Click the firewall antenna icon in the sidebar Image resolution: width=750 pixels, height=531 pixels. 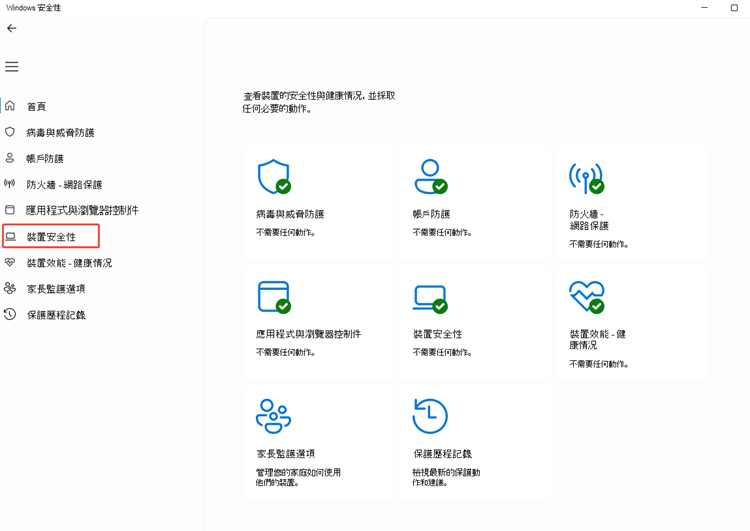10,184
